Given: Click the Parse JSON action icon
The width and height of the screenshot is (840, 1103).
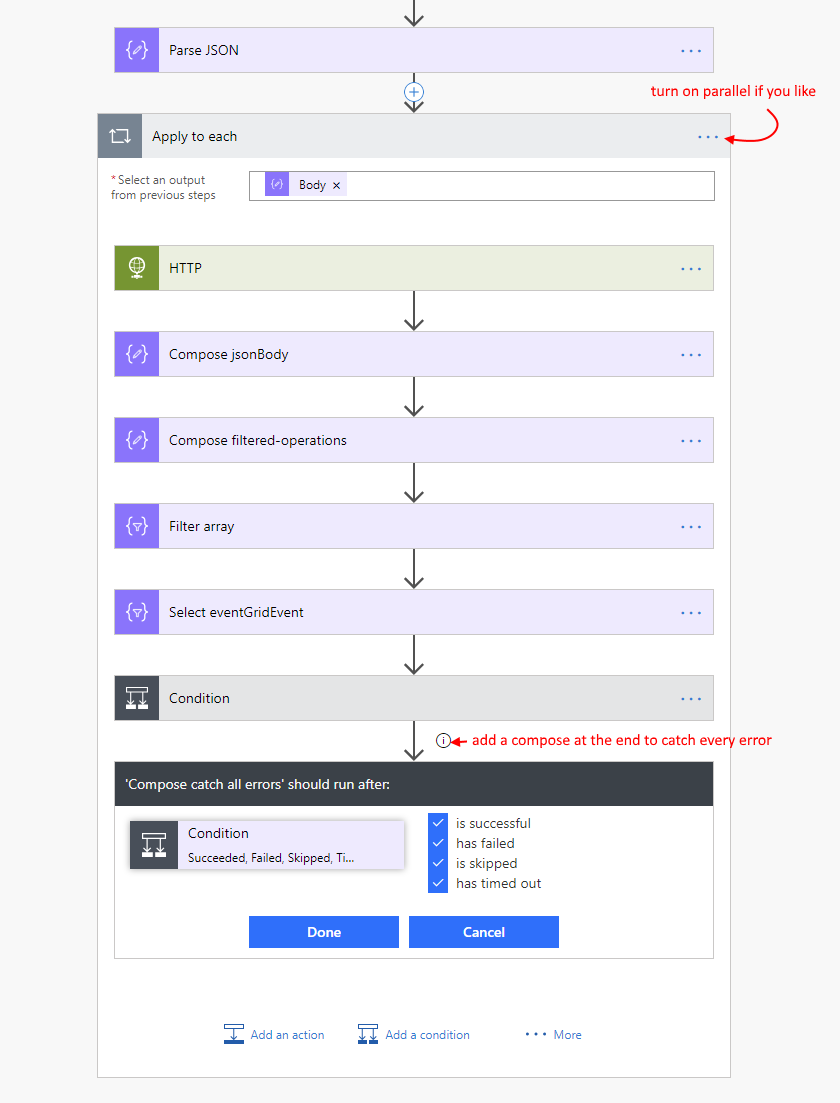Looking at the screenshot, I should [x=137, y=50].
